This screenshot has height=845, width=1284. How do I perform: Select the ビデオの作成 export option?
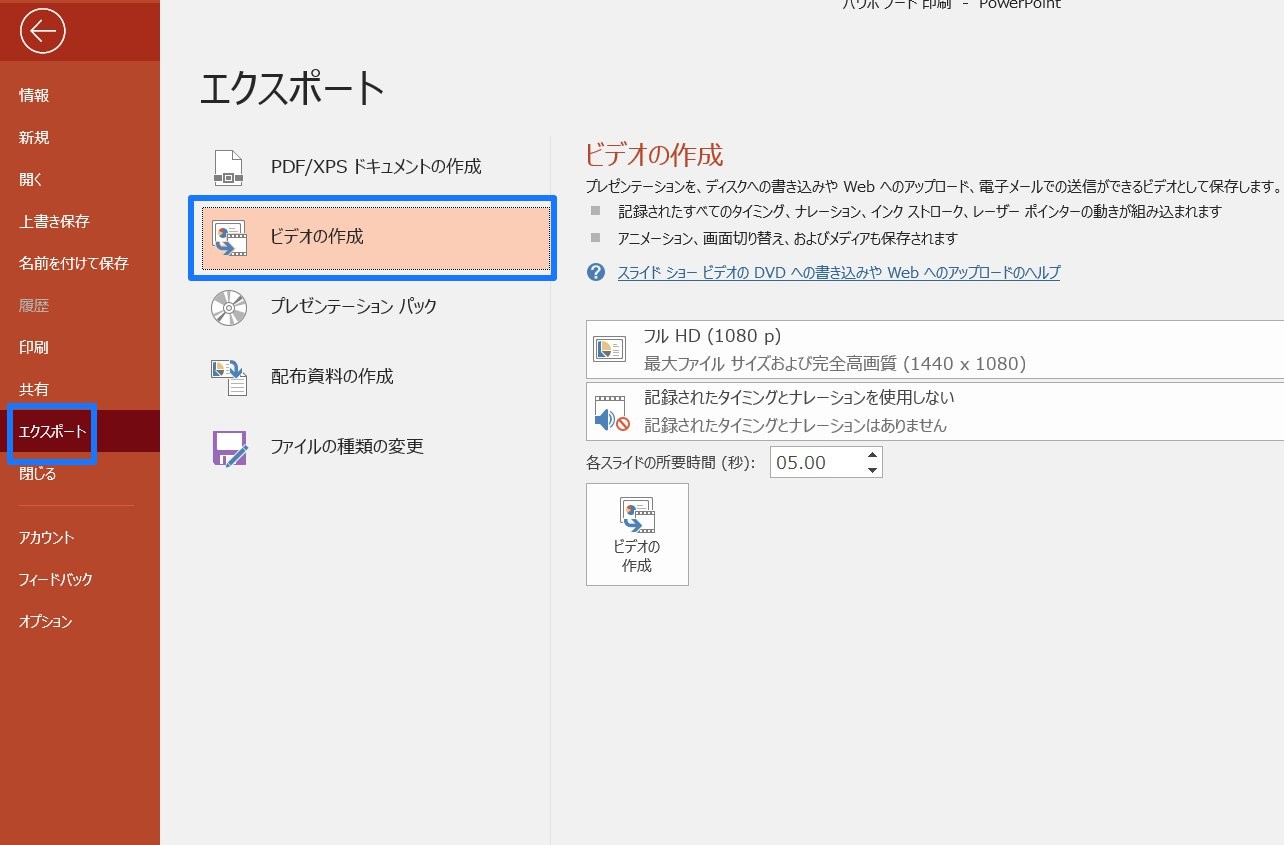[x=375, y=238]
